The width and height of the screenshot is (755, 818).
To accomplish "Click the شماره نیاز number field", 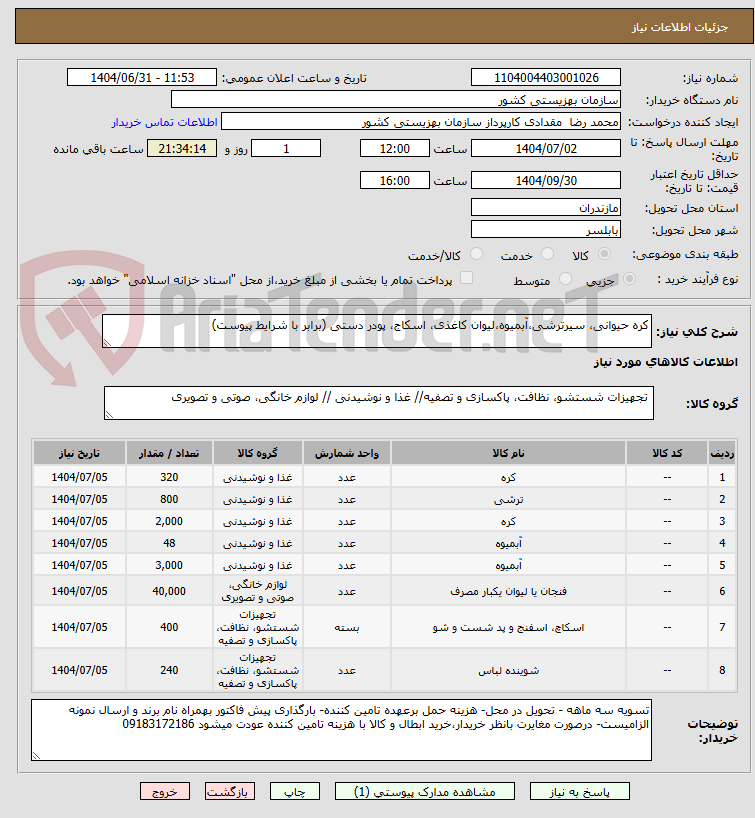I will click(546, 78).
